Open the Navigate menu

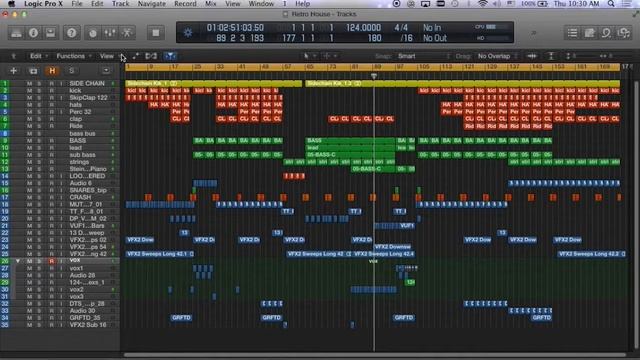[x=151, y=4]
